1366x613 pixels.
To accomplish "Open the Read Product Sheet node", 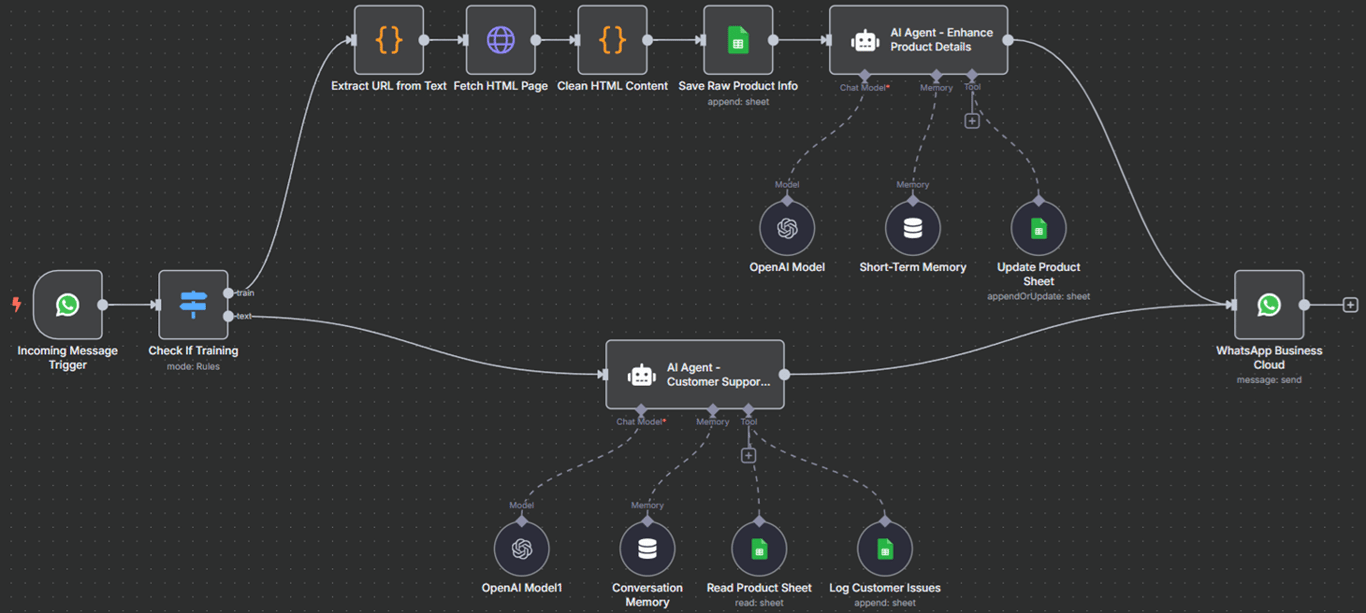I will click(x=758, y=547).
